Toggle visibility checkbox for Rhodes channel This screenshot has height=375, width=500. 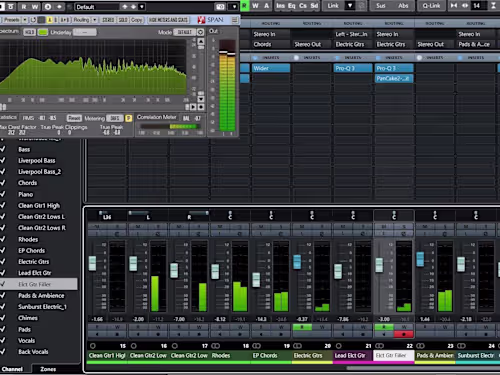[3, 239]
